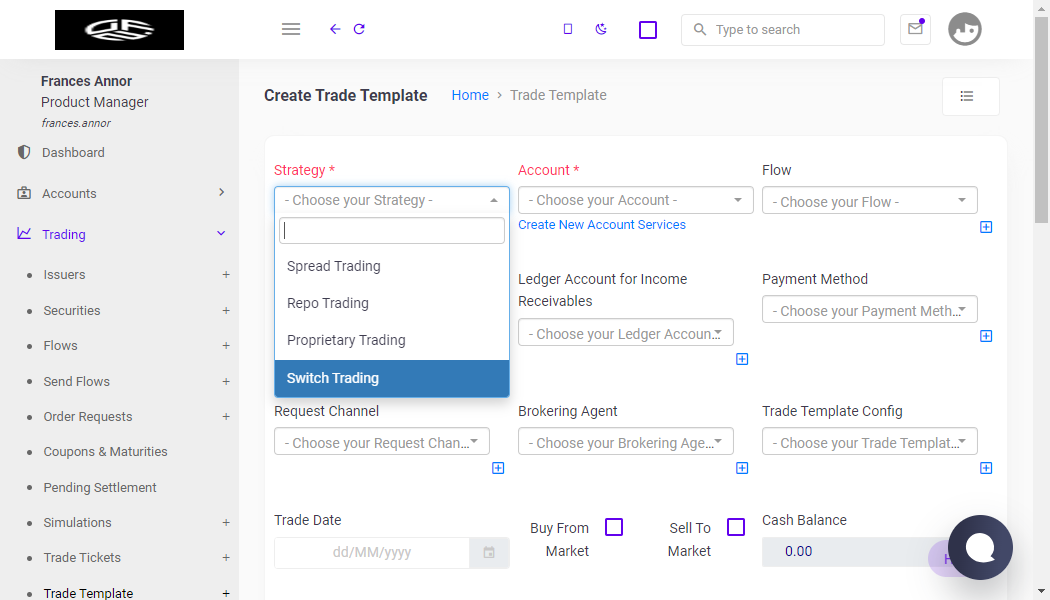This screenshot has width=1050, height=600.
Task: Expand Flows submenu plus
Action: click(226, 346)
